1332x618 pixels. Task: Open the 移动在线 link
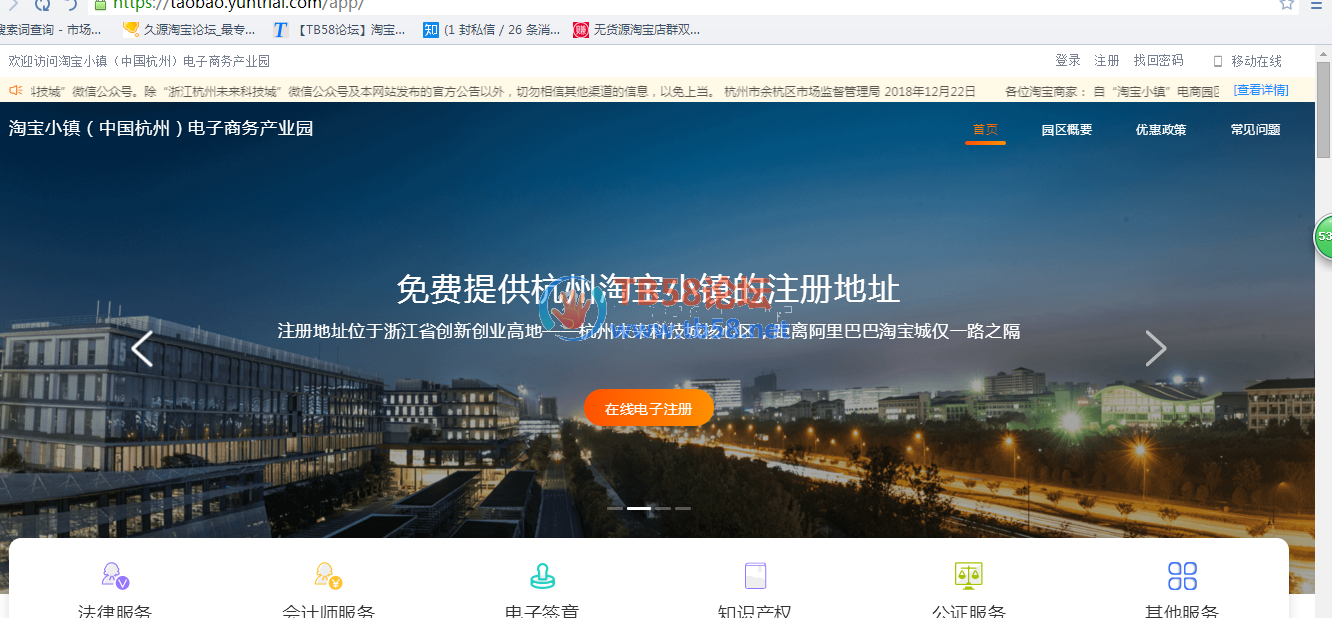tap(1256, 61)
